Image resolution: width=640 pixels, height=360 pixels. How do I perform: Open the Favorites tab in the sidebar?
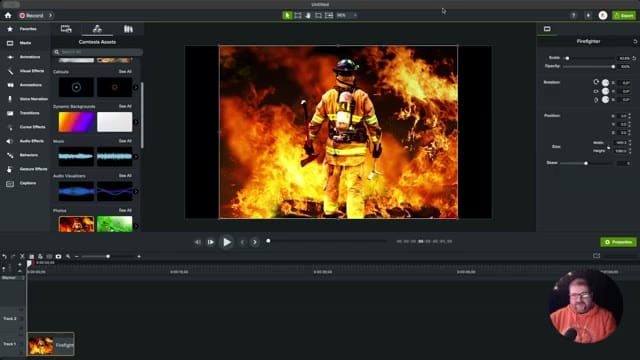(x=25, y=29)
